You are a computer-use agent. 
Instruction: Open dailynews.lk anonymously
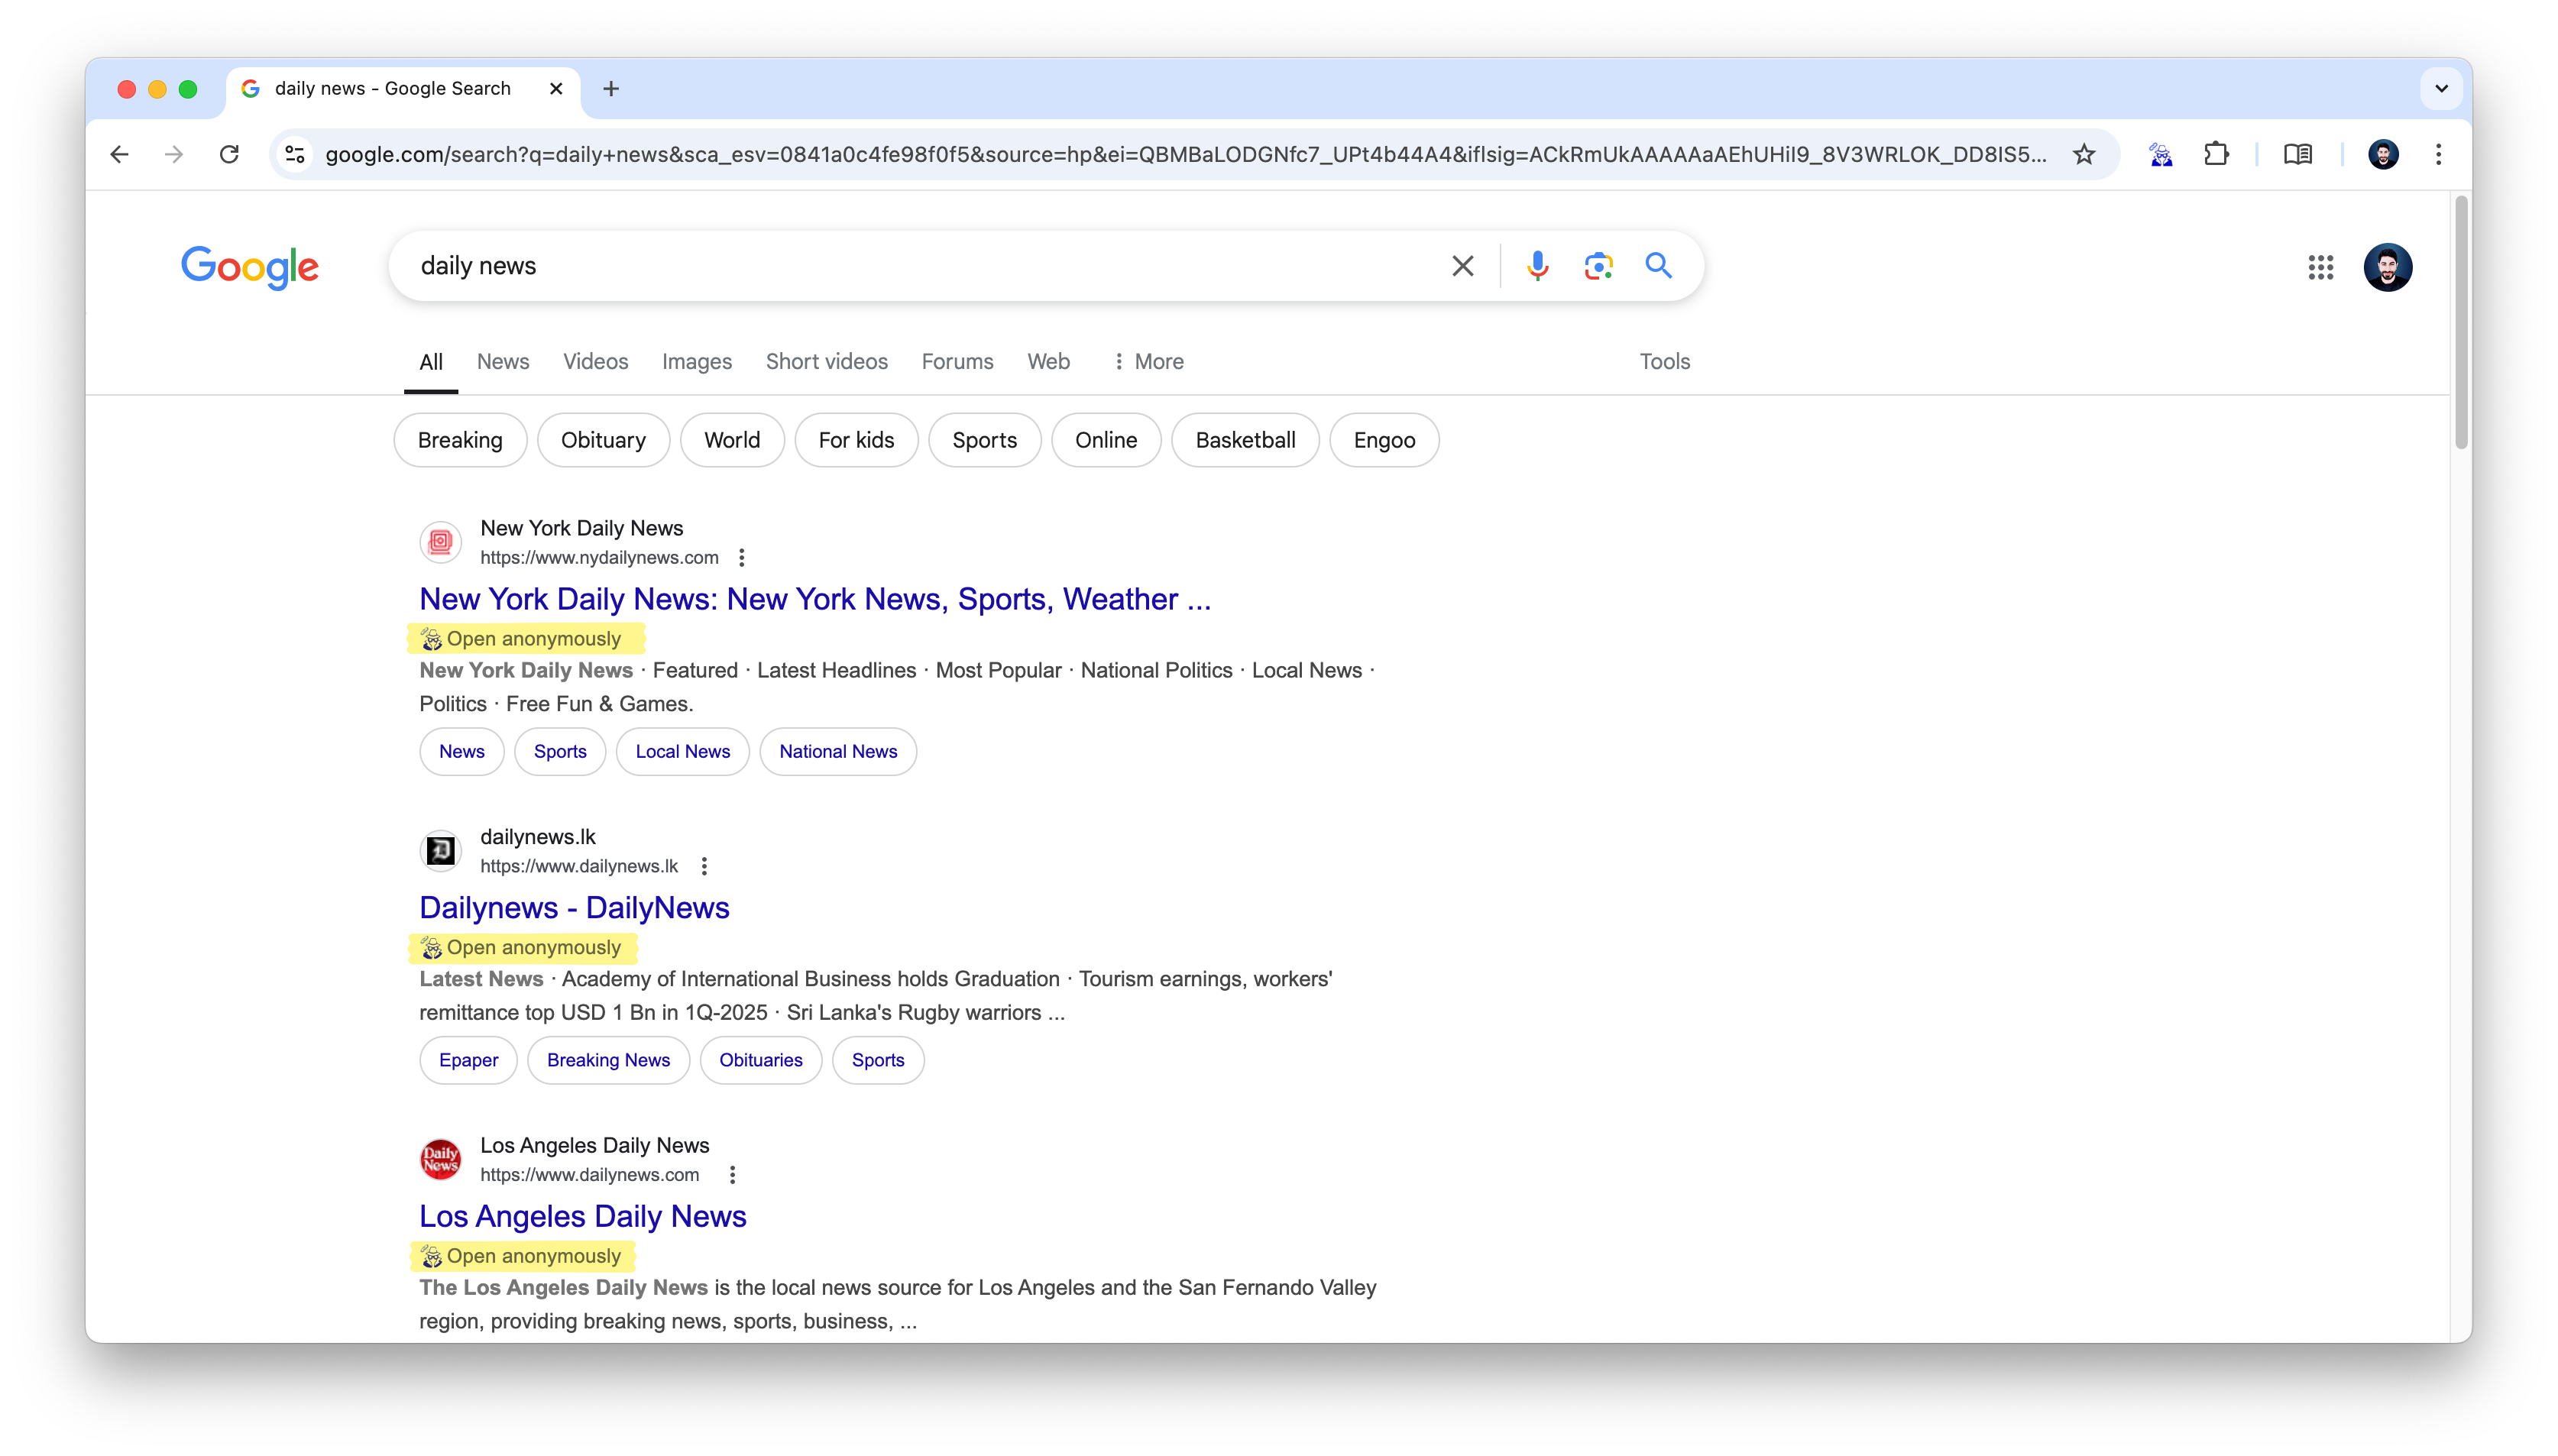tap(522, 948)
